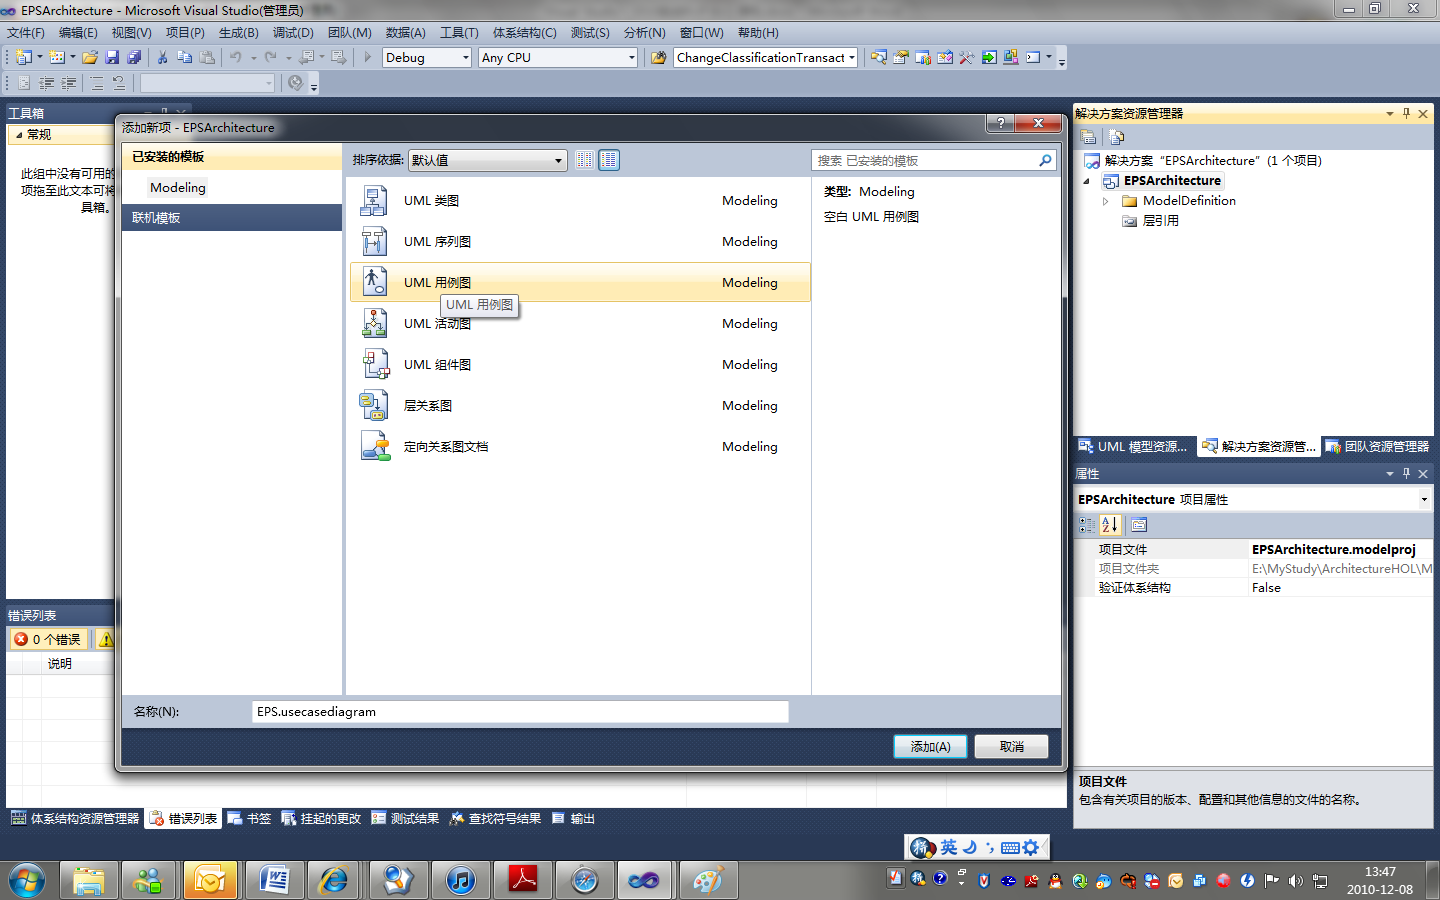Switch to 输出 tab at bottom
The image size is (1440, 900).
[573, 819]
